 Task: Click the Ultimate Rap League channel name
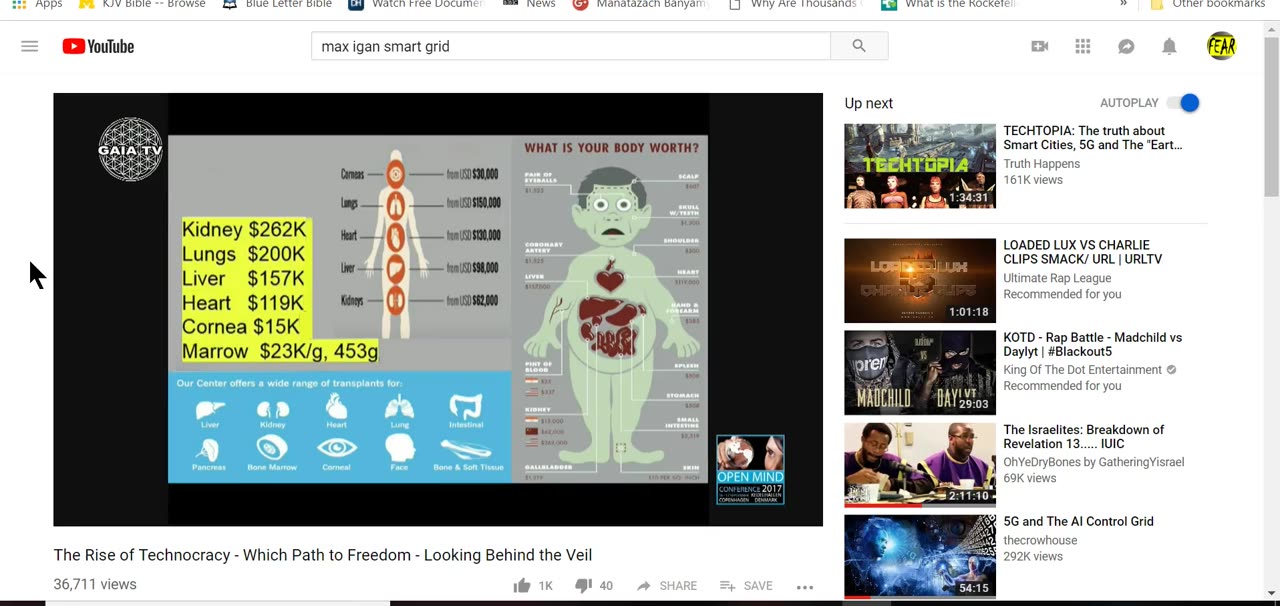1058,278
